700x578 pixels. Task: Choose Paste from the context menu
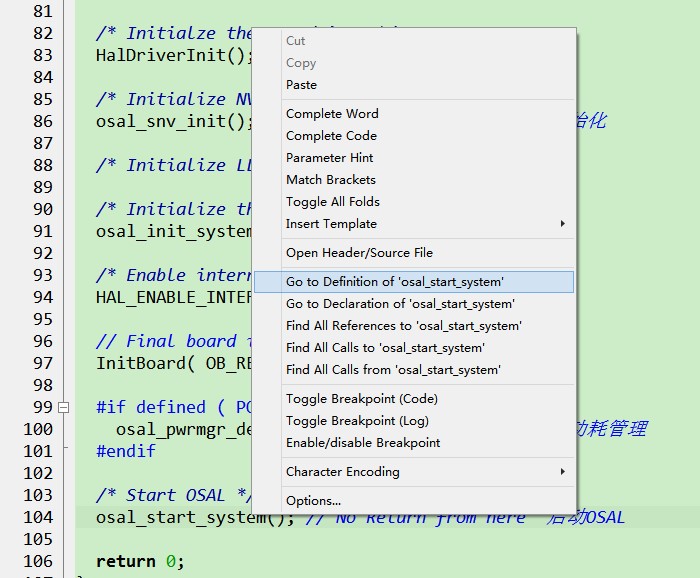point(414,85)
